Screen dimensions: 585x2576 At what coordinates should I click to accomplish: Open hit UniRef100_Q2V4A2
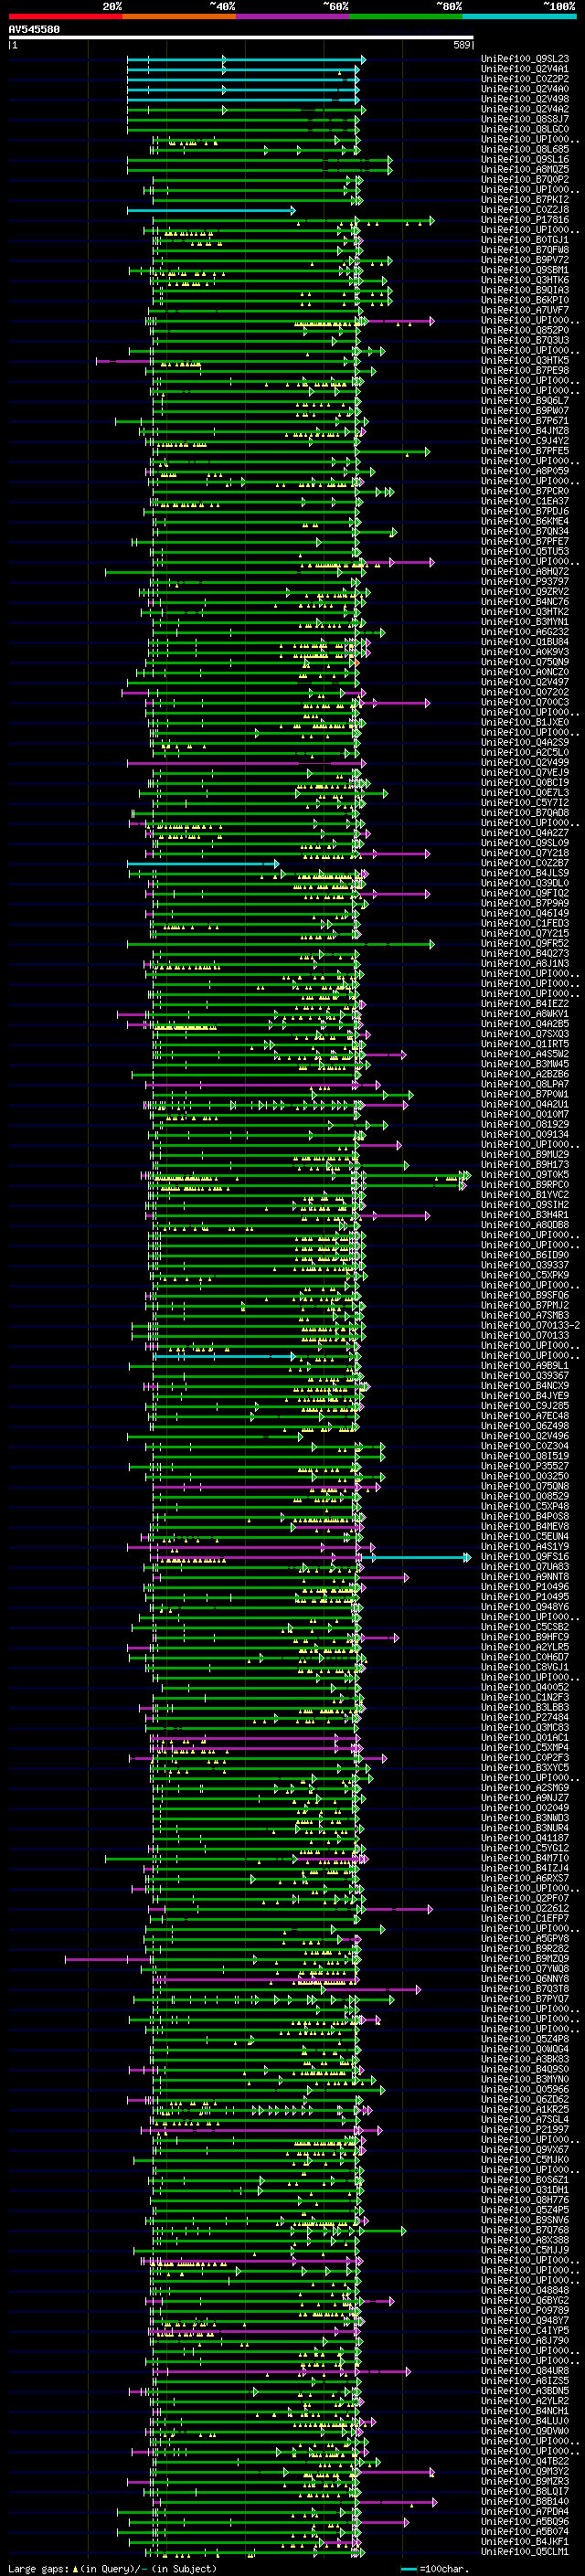click(525, 109)
